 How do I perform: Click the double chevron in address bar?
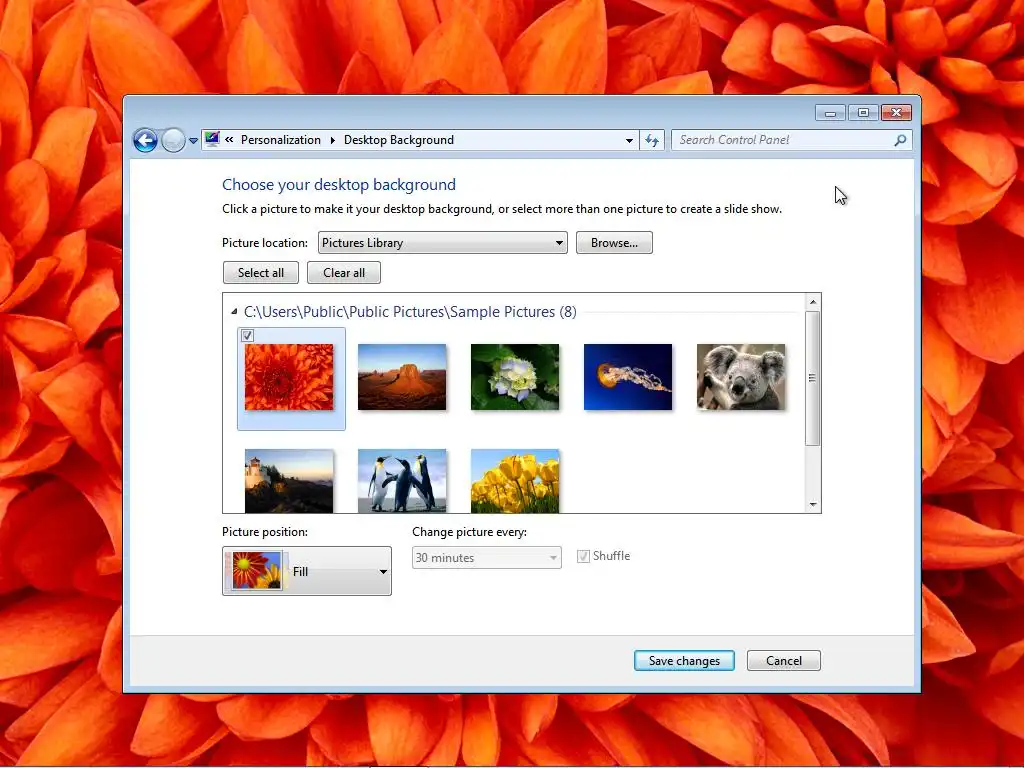pyautogui.click(x=229, y=139)
